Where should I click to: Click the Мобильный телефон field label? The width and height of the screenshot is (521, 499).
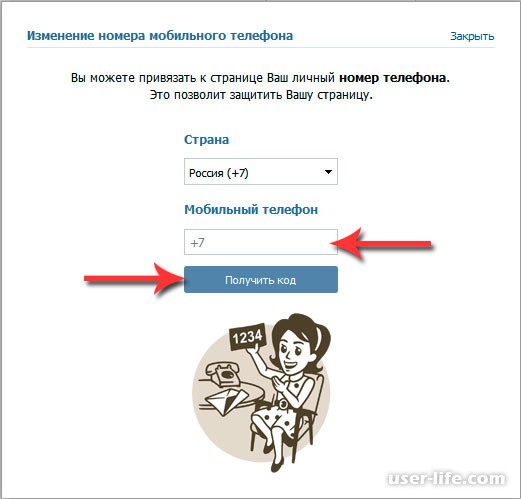(x=251, y=210)
